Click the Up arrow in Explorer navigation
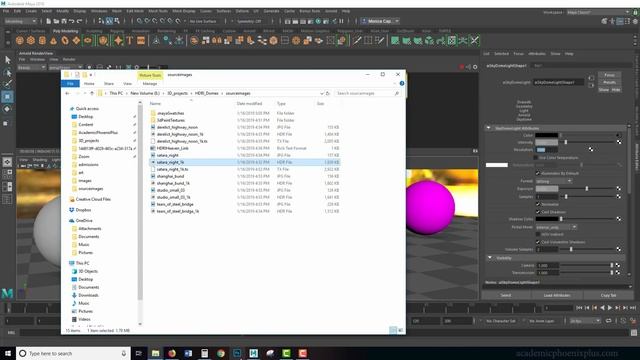The width and height of the screenshot is (640, 360). tap(92, 93)
